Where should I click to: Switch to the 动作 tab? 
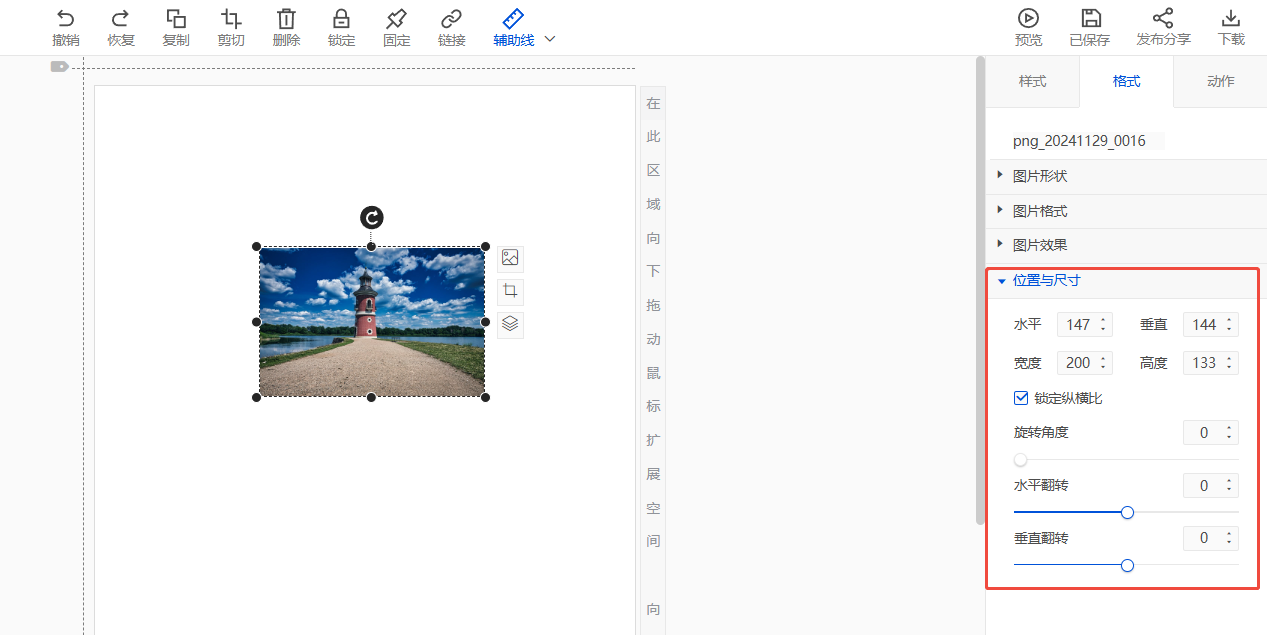point(1220,81)
